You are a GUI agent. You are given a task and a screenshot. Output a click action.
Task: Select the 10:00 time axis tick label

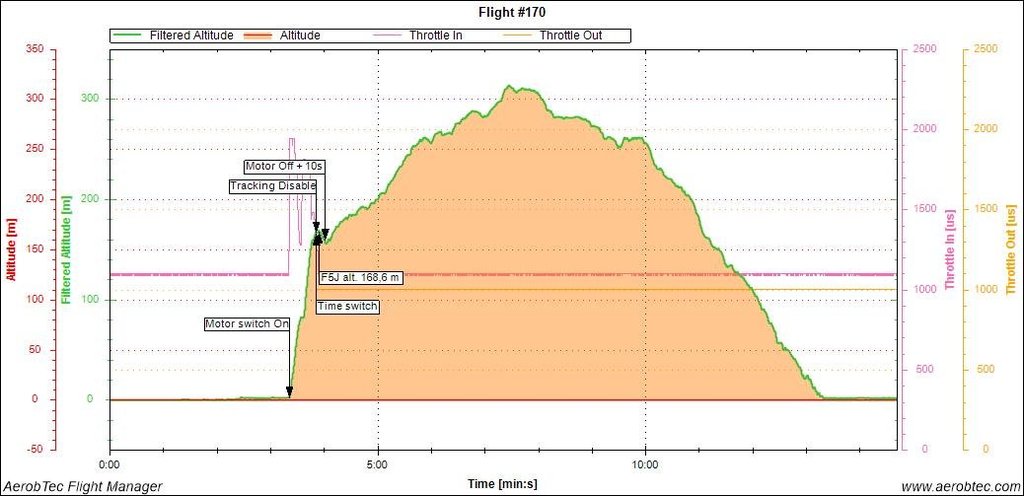645,465
